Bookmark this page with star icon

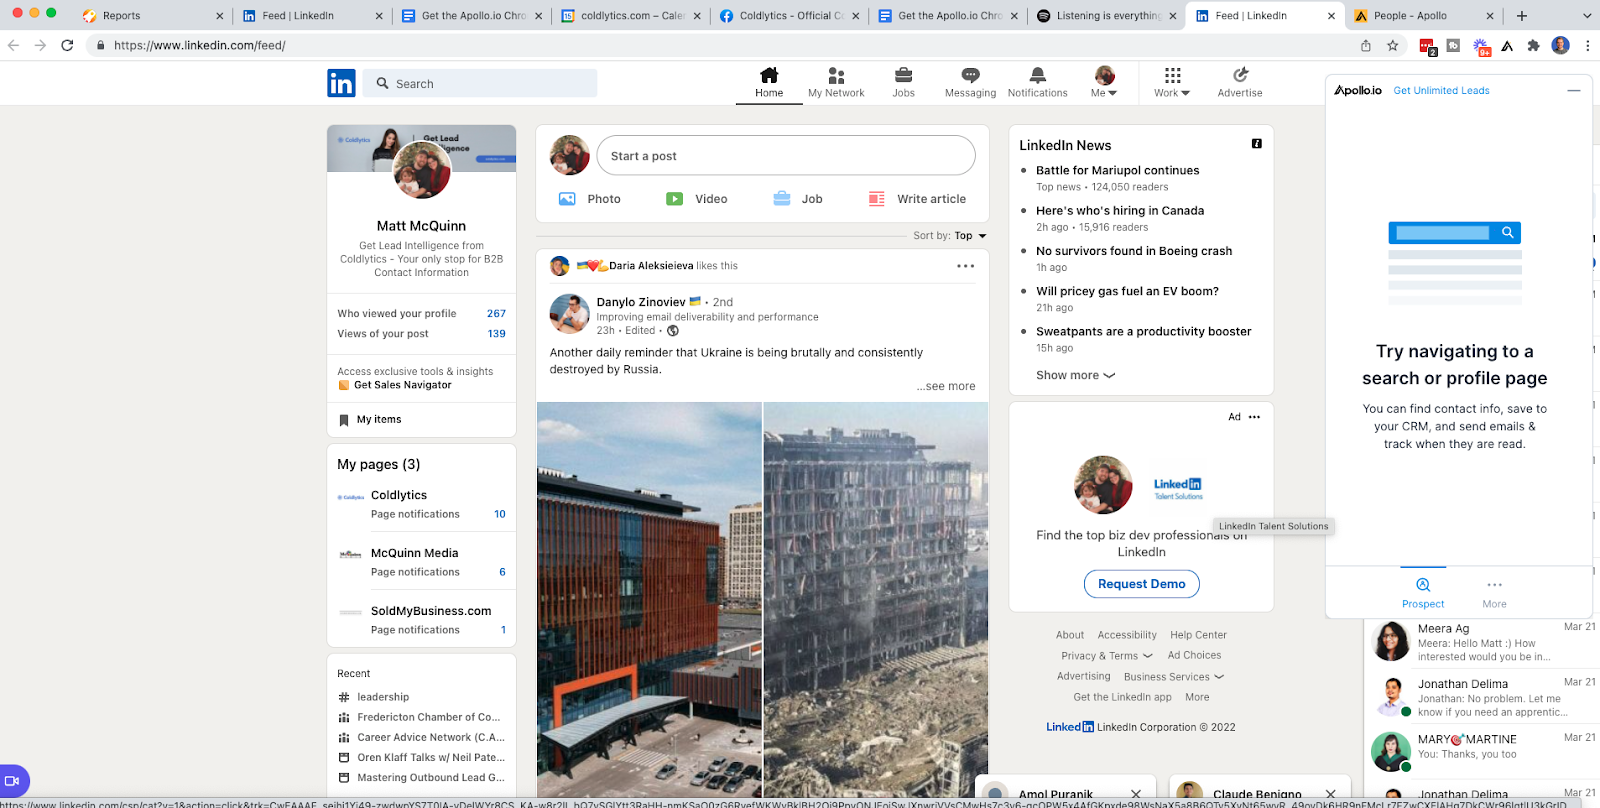1393,45
